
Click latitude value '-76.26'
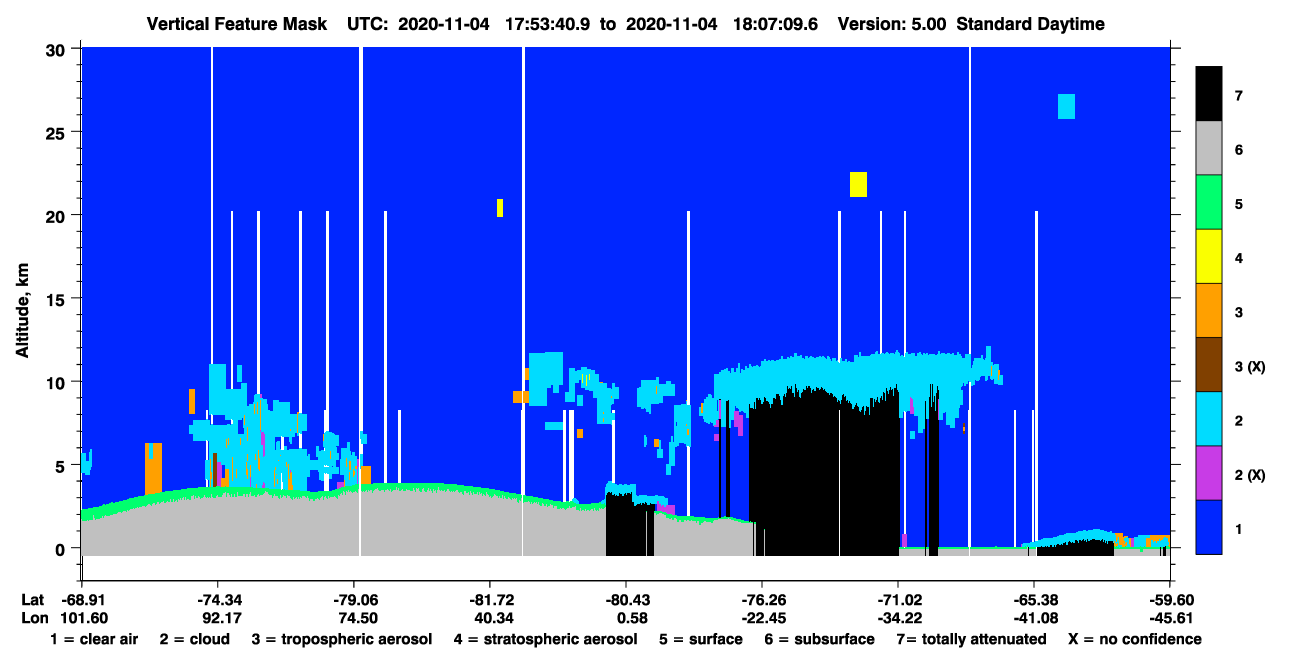pyautogui.click(x=762, y=600)
